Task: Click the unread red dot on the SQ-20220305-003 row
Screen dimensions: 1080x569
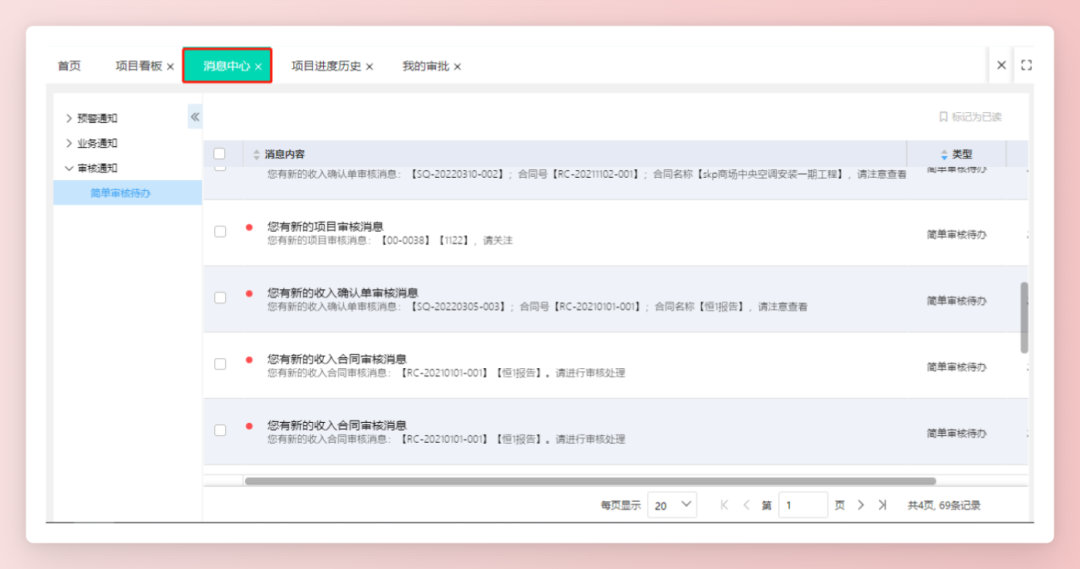Action: [249, 293]
